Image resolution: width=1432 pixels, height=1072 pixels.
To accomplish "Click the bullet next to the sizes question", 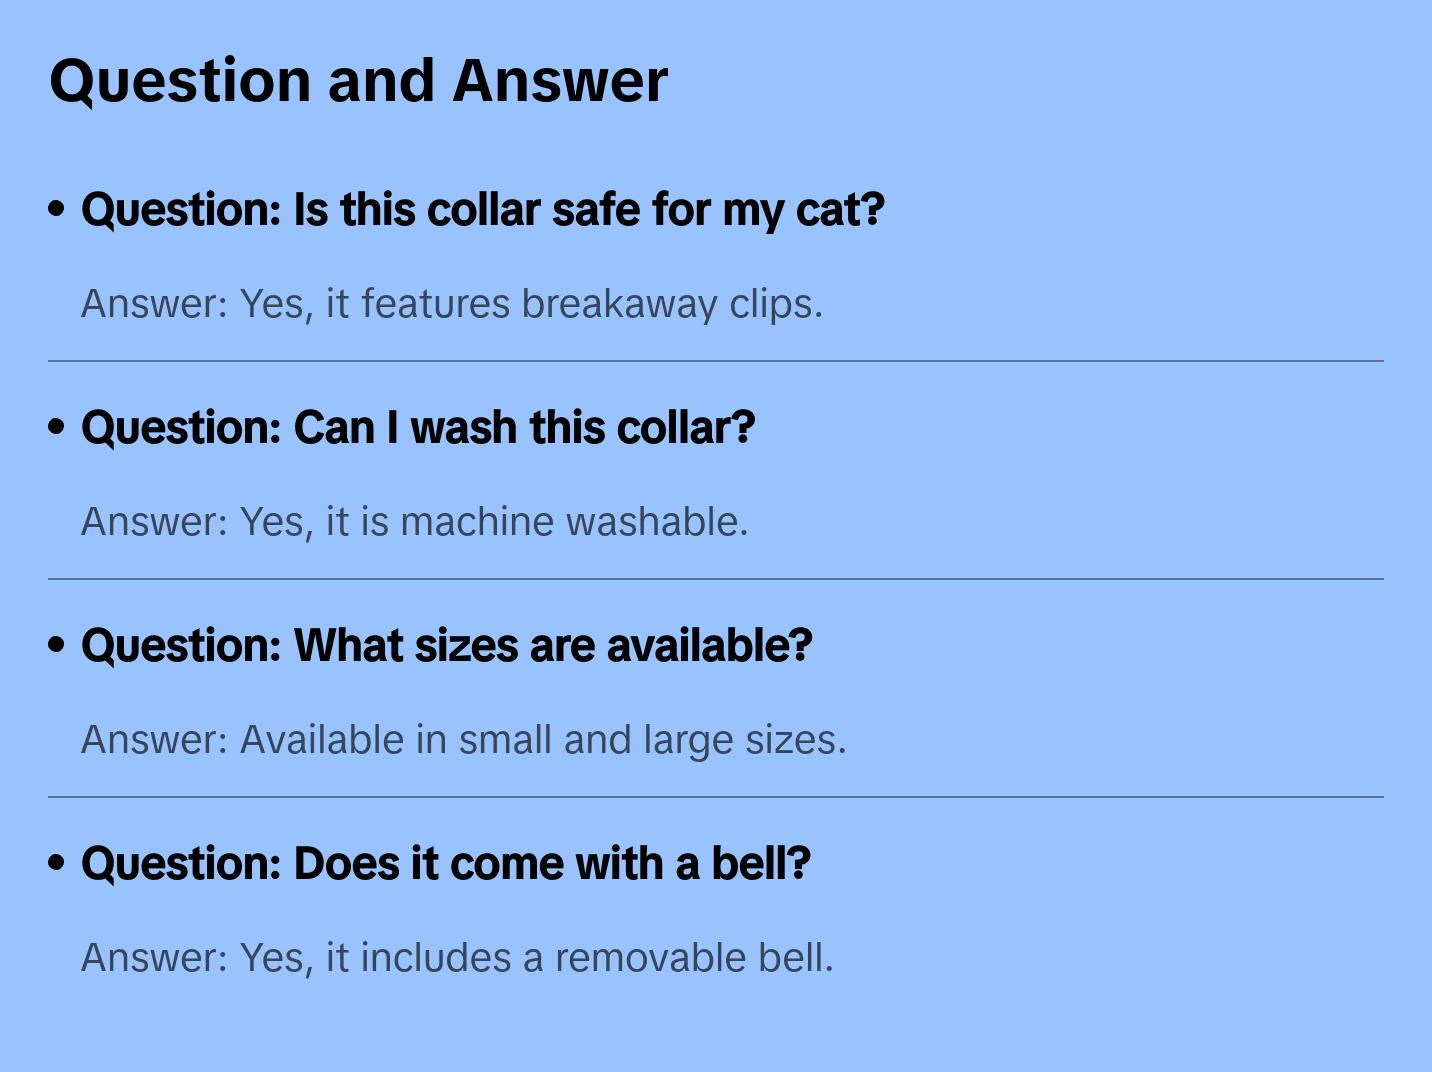I will (x=56, y=645).
